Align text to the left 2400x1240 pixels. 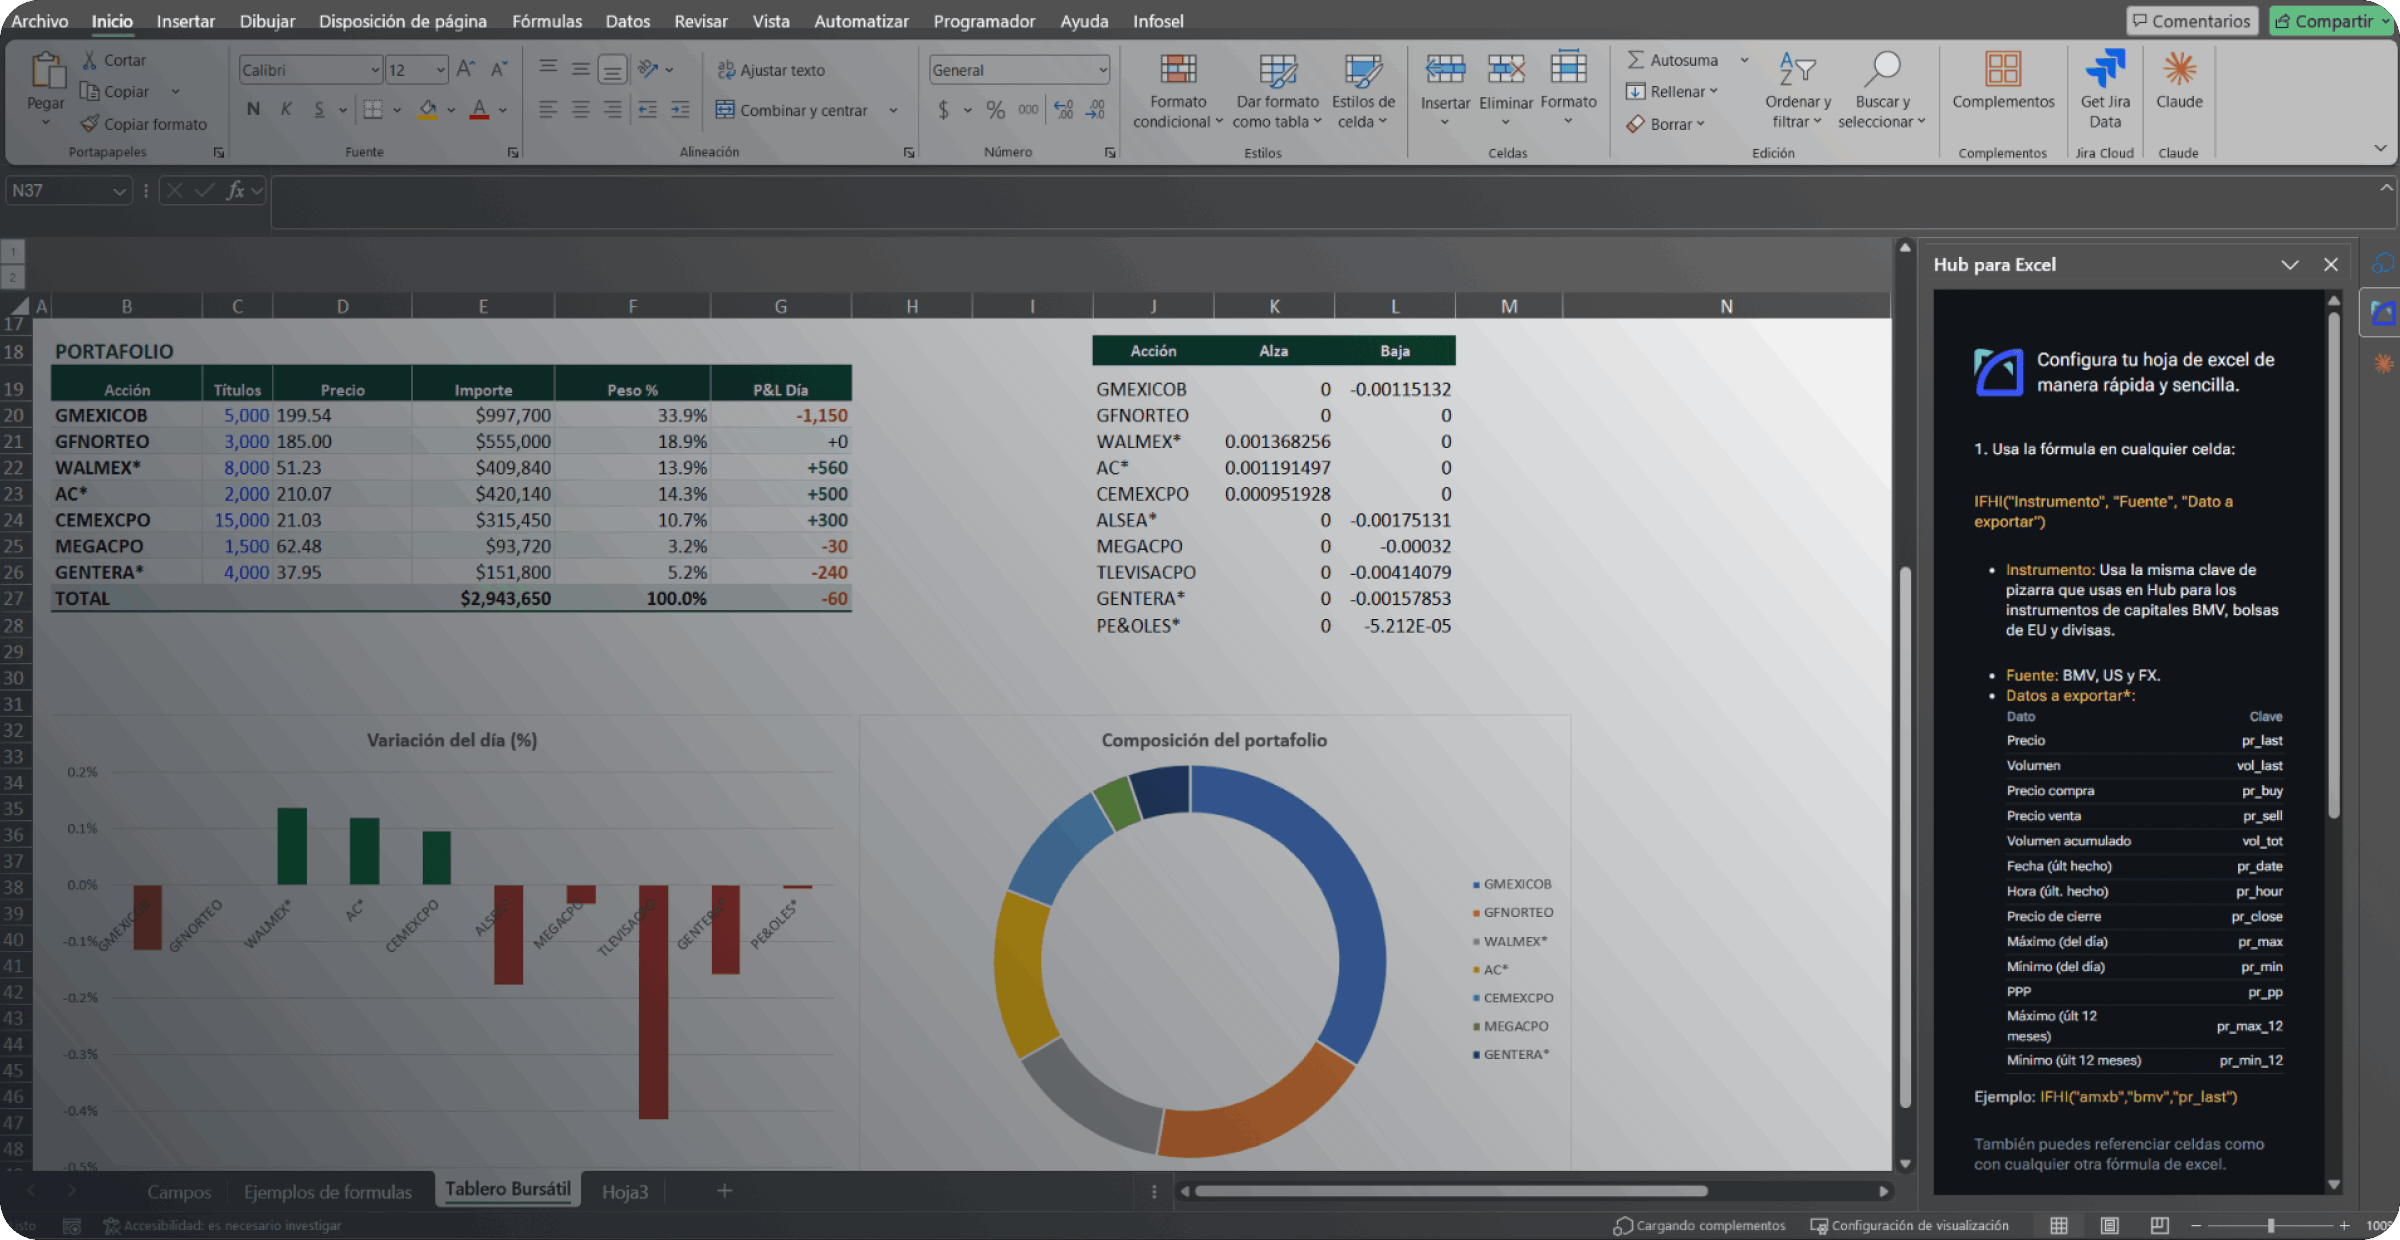[x=548, y=109]
